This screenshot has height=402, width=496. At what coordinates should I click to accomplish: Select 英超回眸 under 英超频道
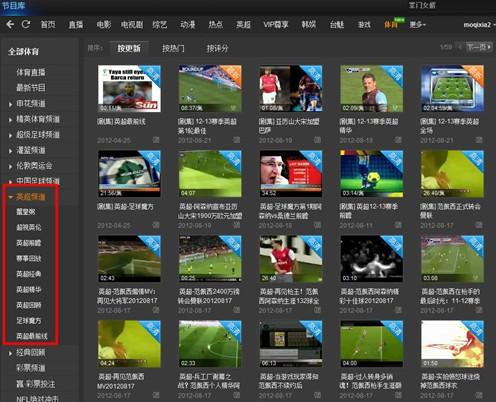point(29,305)
